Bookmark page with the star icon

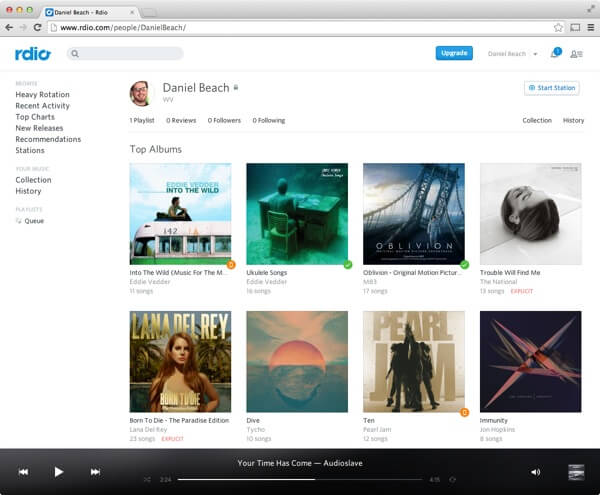558,28
